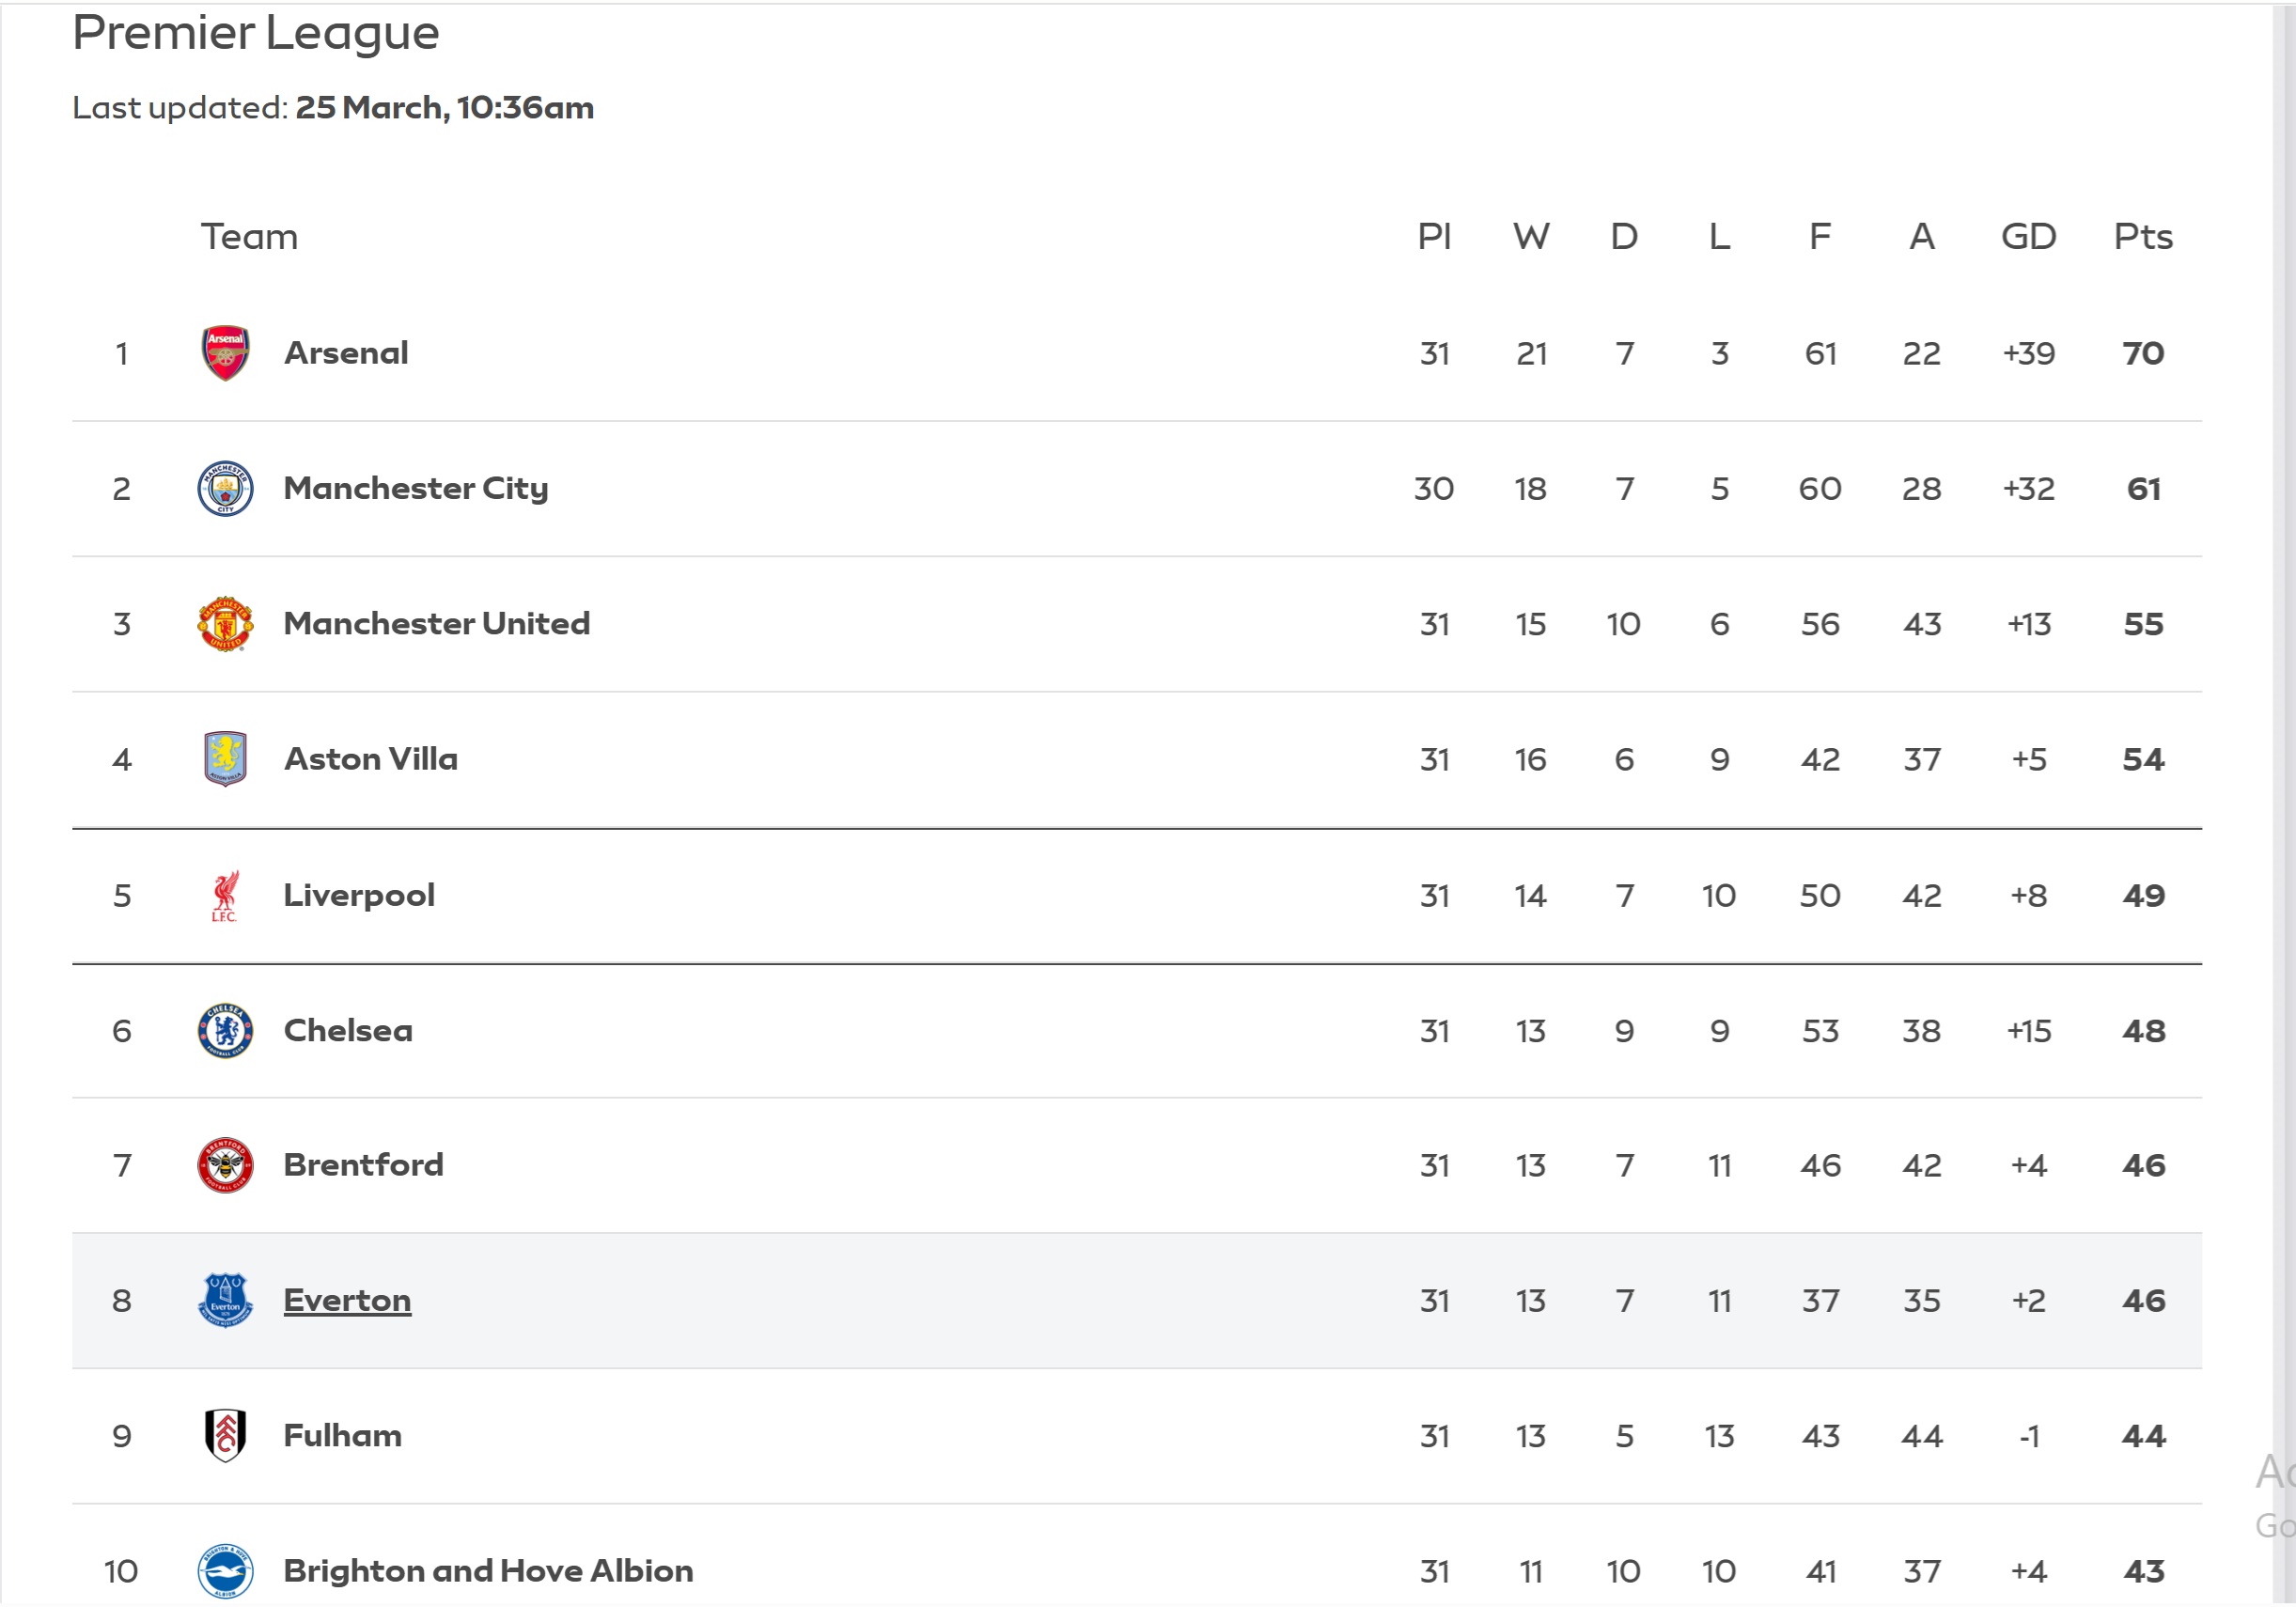Select the Arsenal team name
Screen dimensions: 2296x1607
pos(345,352)
